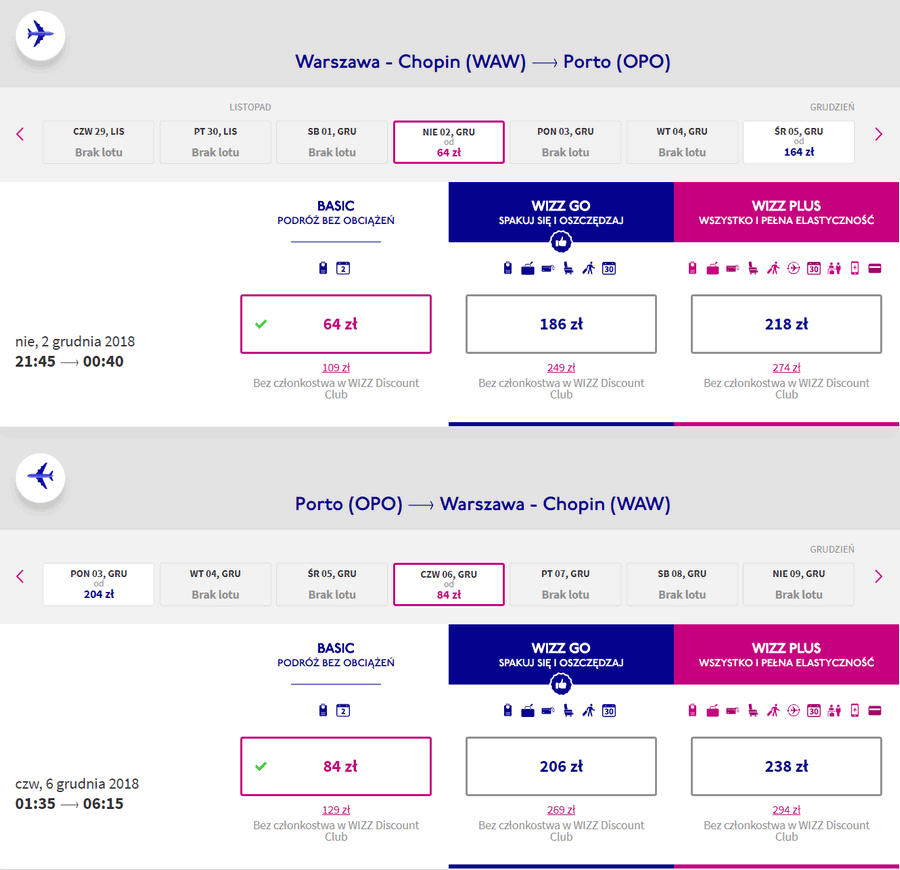The height and width of the screenshot is (870, 900).
Task: Click the 109 zł non-member price link
Action: click(x=336, y=368)
